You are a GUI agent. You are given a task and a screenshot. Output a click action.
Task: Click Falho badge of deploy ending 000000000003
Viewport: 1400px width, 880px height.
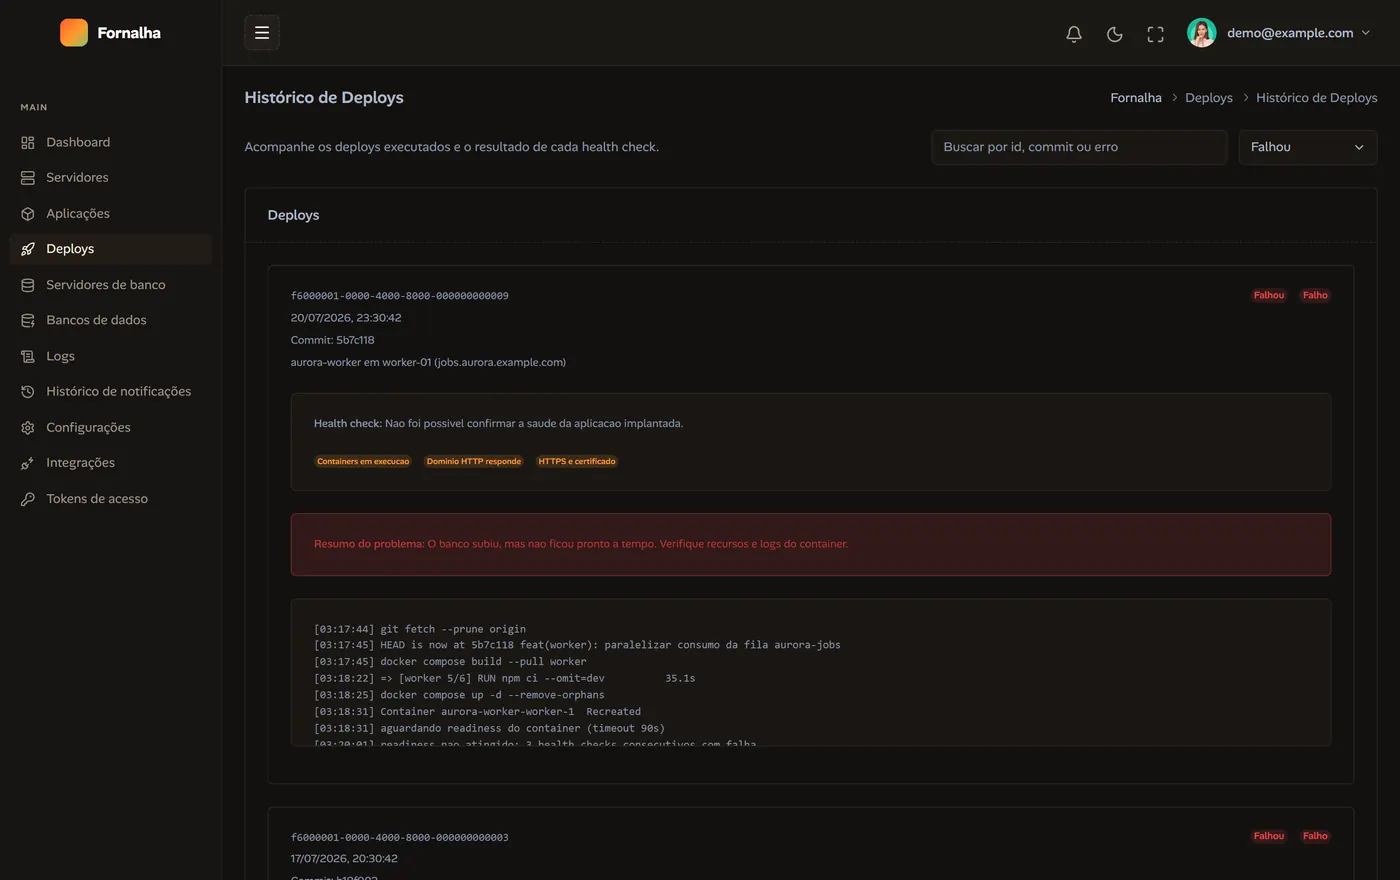click(1315, 836)
